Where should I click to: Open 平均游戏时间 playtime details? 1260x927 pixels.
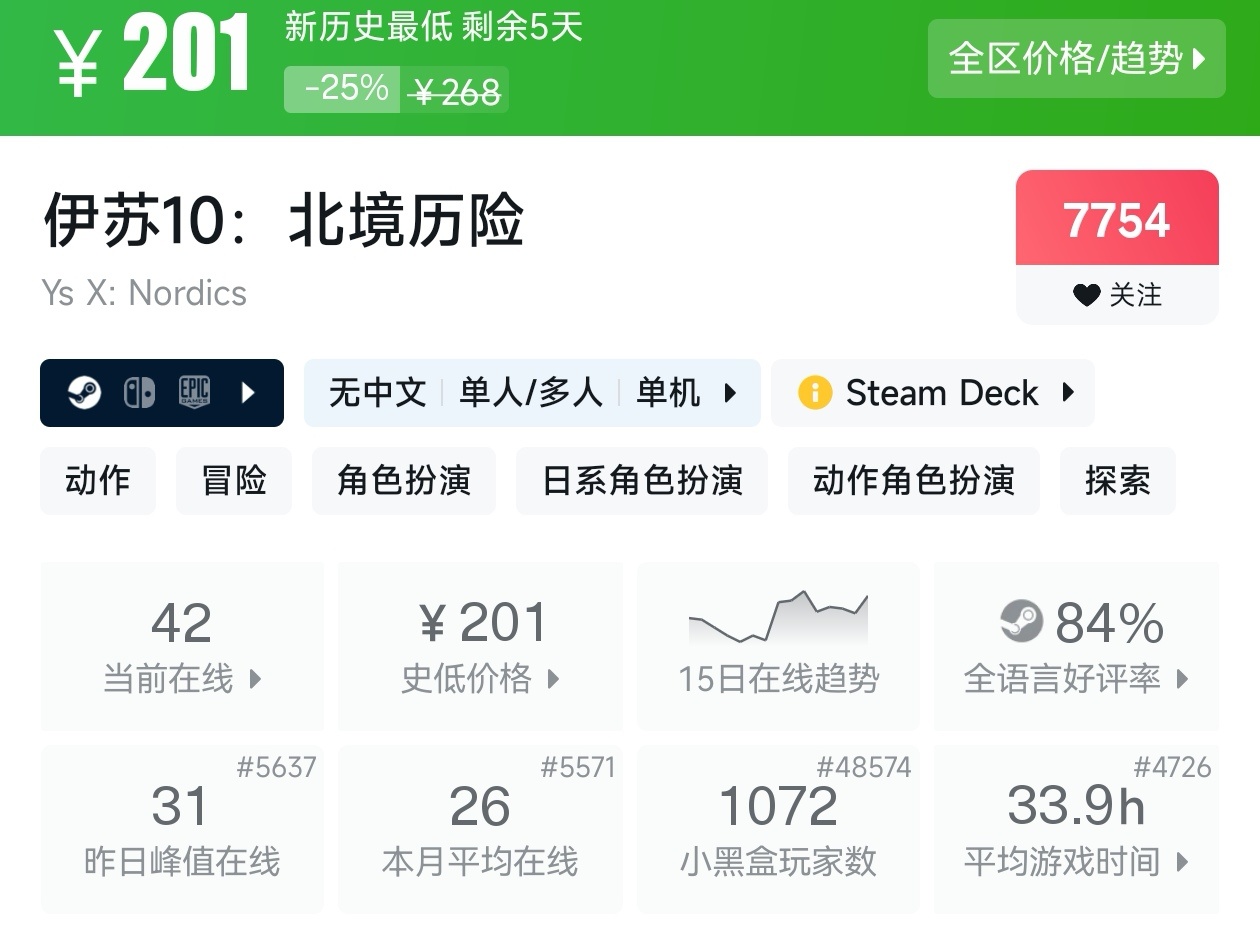coord(1076,861)
